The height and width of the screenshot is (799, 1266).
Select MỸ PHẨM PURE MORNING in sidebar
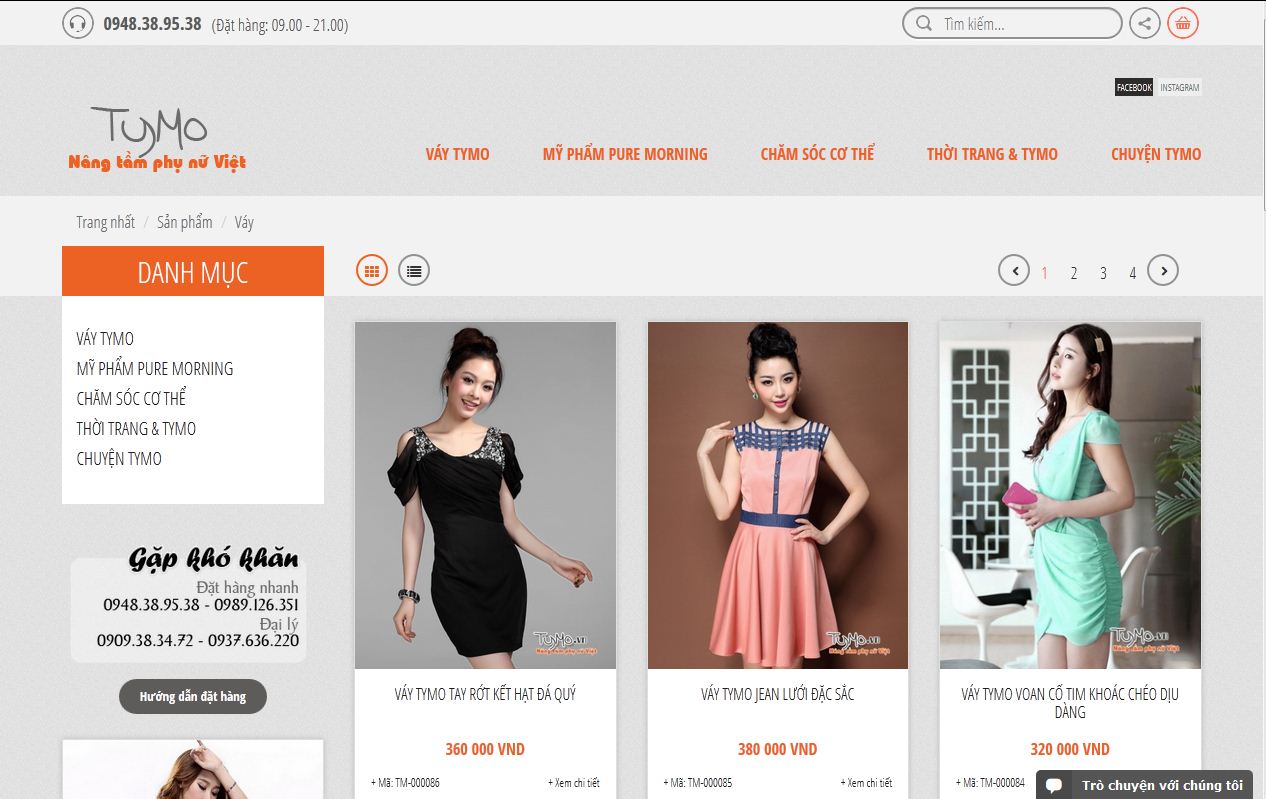pyautogui.click(x=155, y=368)
